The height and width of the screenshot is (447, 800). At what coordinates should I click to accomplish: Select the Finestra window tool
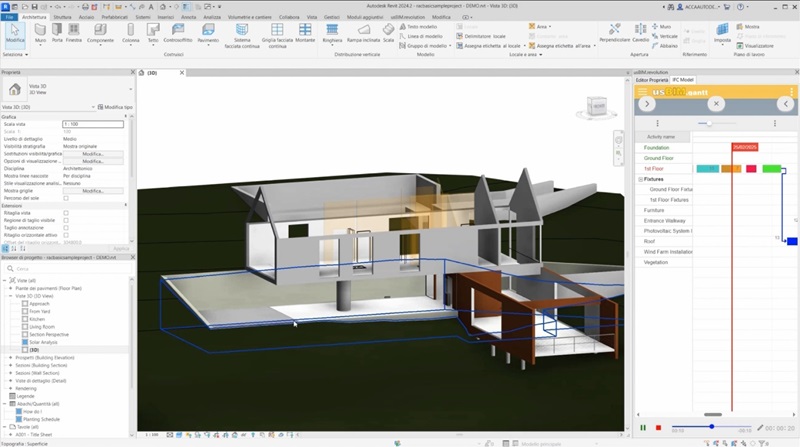74,33
